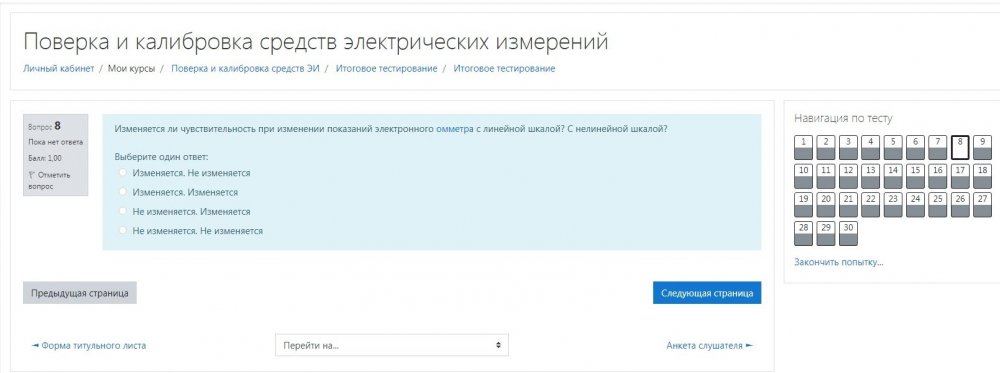Click the page title 'Поверка и калибровка средств электрических измерений'
The height and width of the screenshot is (373, 1000).
(x=316, y=42)
